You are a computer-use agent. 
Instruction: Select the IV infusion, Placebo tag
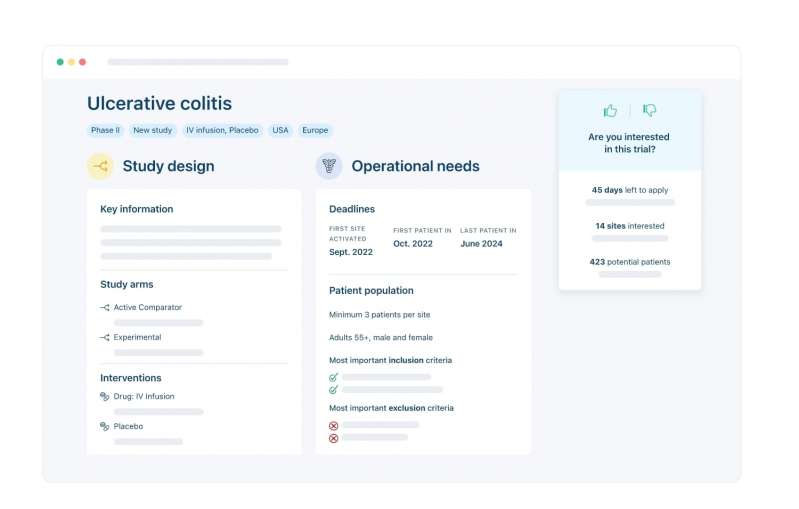click(x=222, y=130)
